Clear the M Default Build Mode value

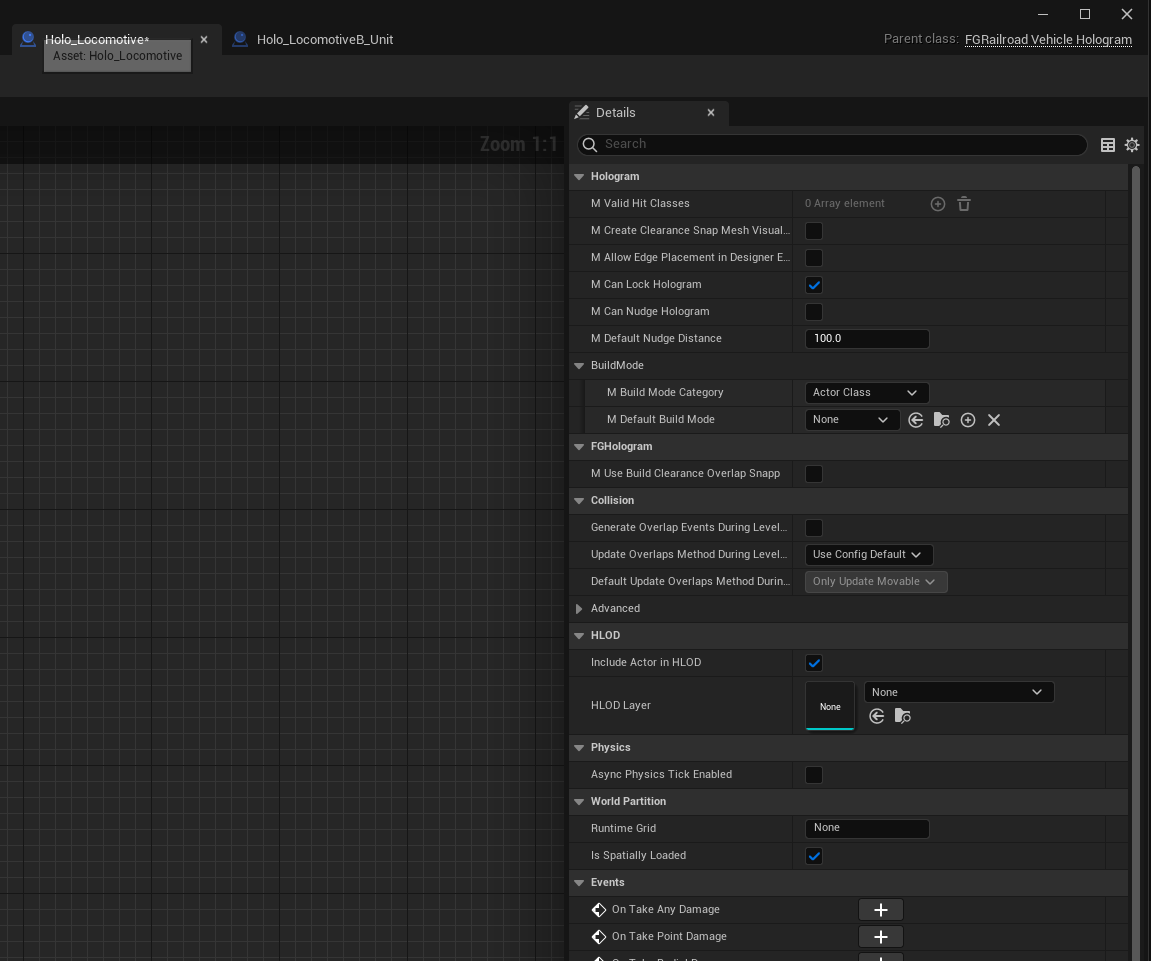point(994,420)
